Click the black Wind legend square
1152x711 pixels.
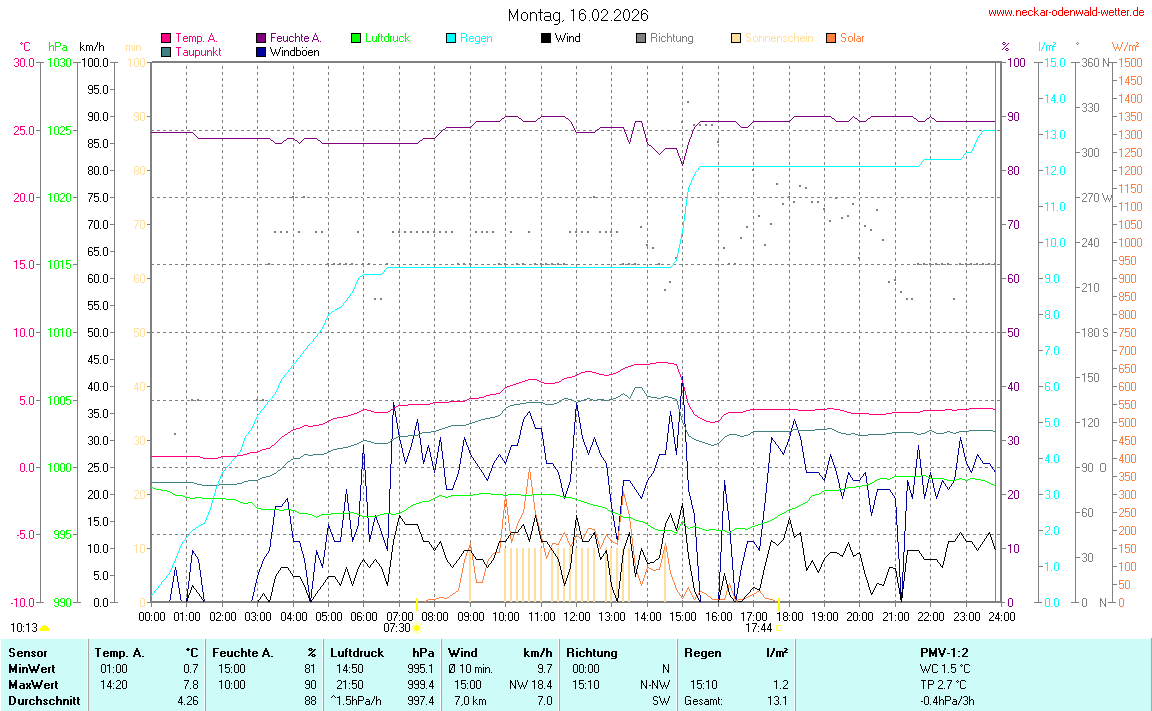[x=546, y=38]
